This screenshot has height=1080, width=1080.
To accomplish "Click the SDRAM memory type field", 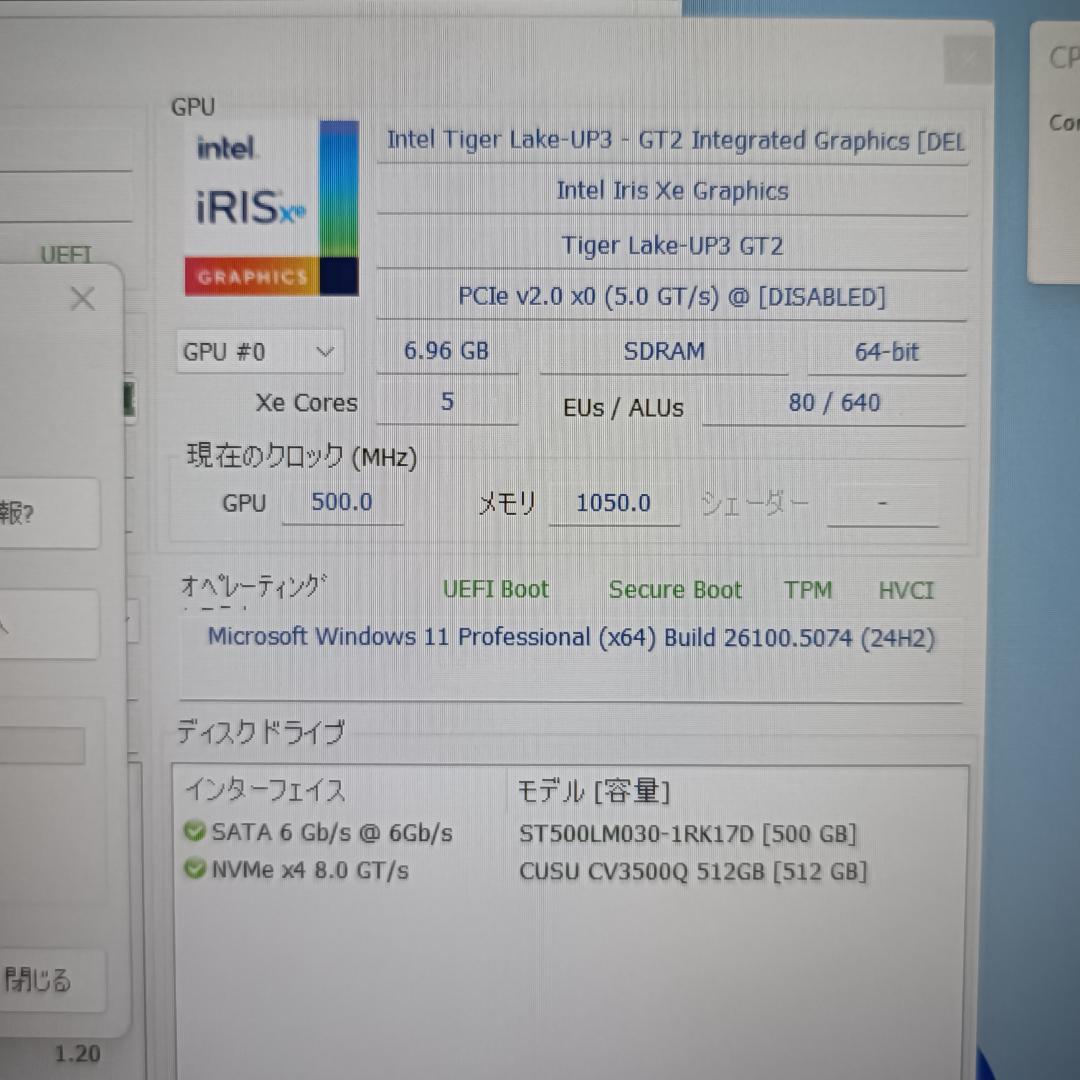I will tap(664, 351).
